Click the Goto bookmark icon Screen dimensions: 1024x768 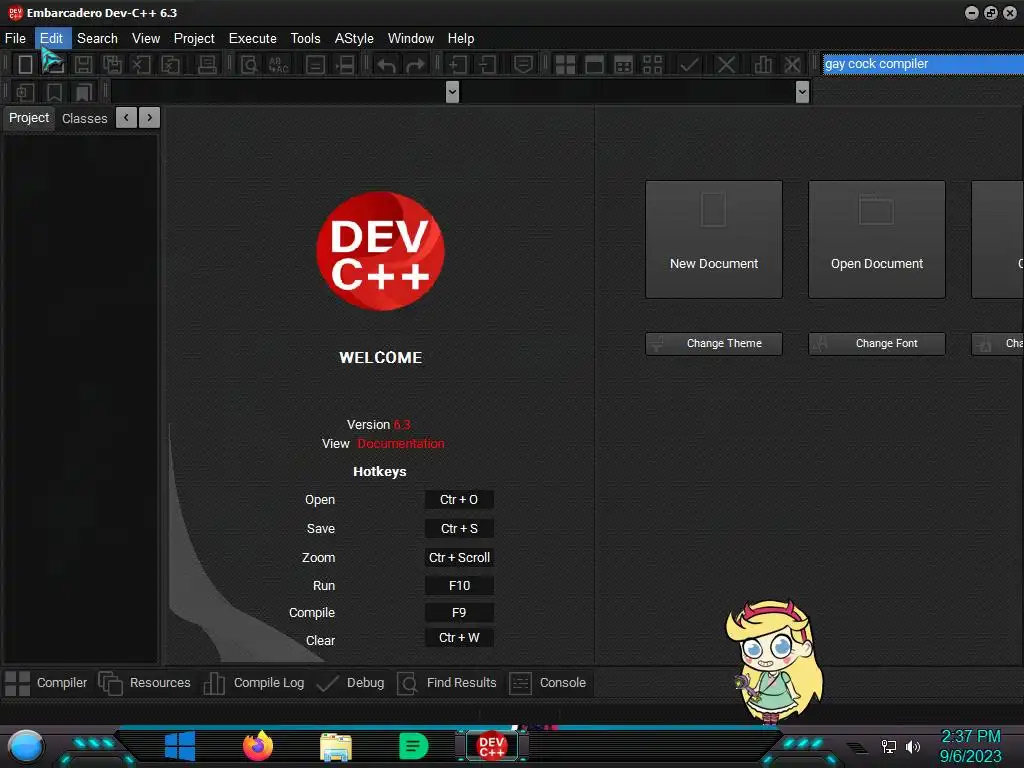coord(84,92)
